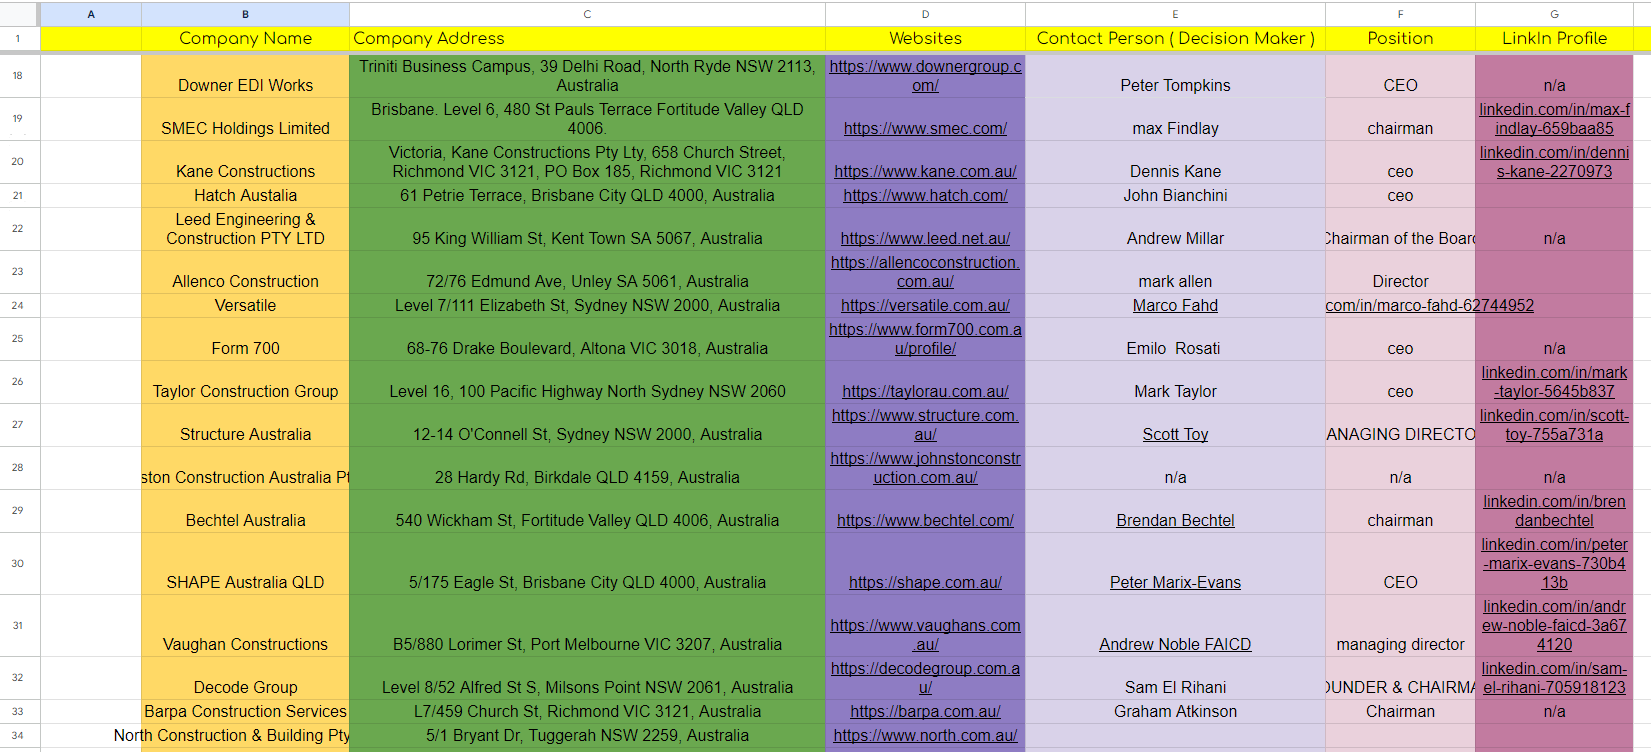1651x752 pixels.
Task: Click the linked contact Andrew Noble FAICD
Action: click(x=1175, y=644)
